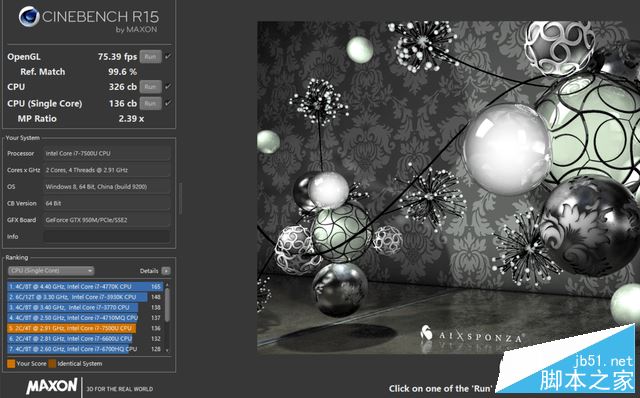The width and height of the screenshot is (640, 398).
Task: Select ranking entry Intel Core i7-4710MQ
Action: (85, 318)
